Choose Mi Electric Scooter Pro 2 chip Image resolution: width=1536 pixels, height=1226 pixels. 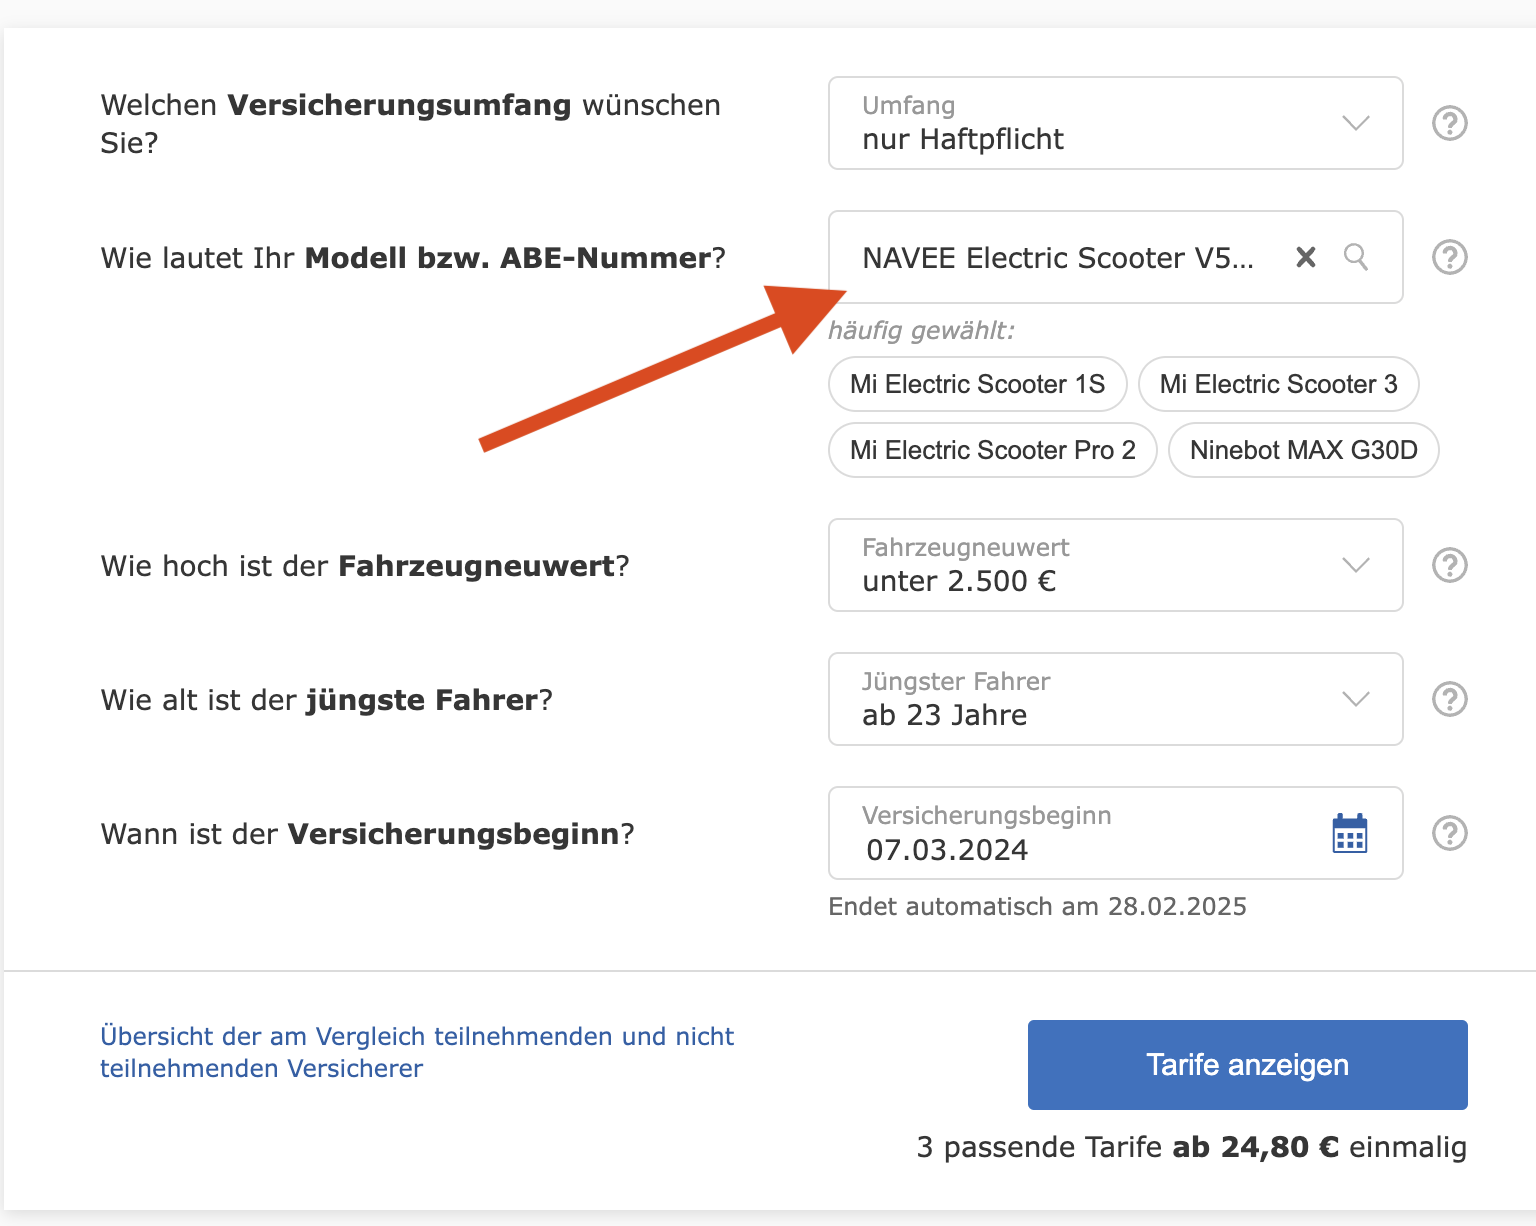[992, 450]
